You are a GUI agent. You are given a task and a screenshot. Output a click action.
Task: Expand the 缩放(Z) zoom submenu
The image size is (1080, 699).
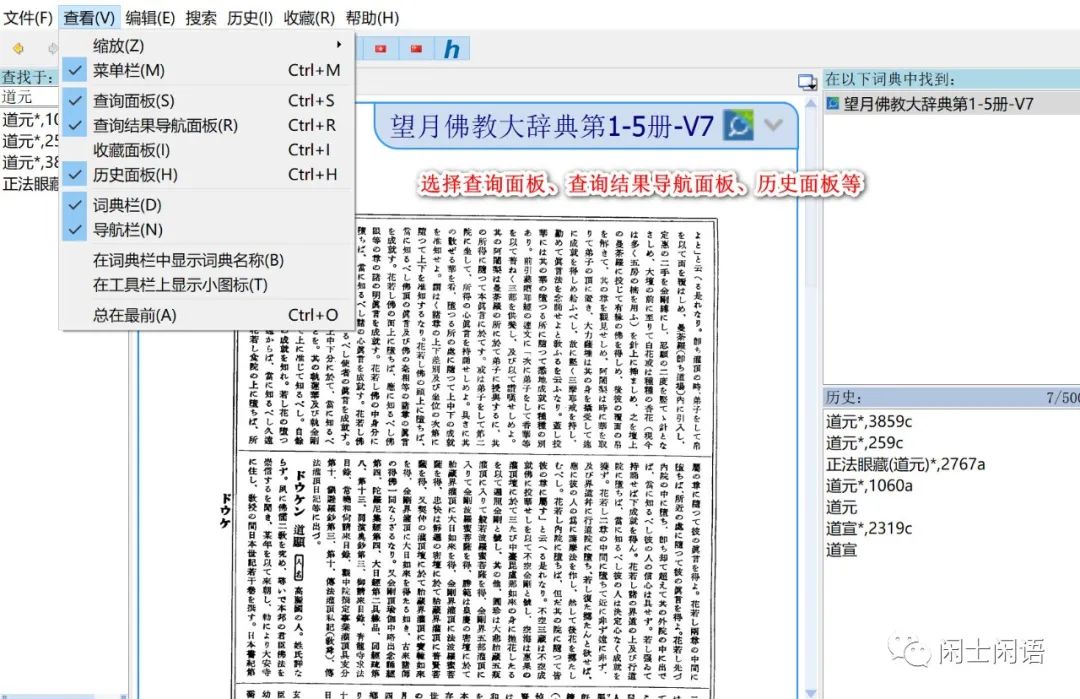(207, 45)
